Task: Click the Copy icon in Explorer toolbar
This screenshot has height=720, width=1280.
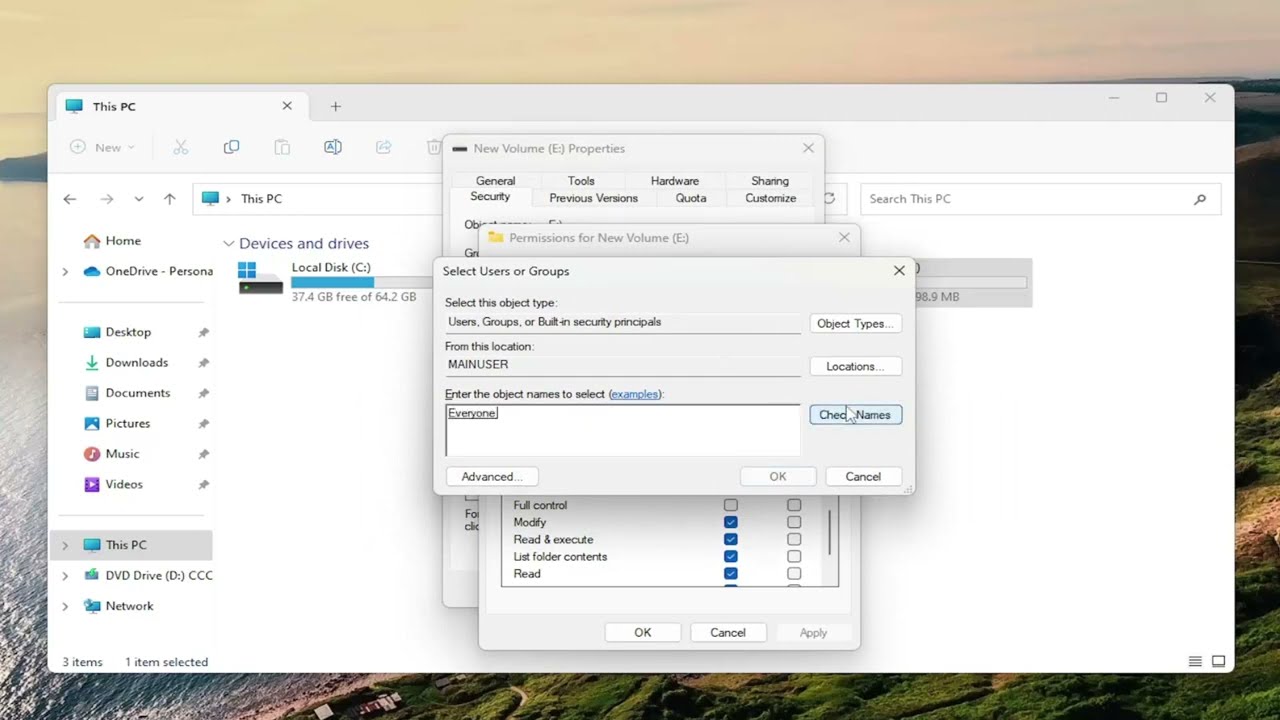Action: tap(231, 147)
